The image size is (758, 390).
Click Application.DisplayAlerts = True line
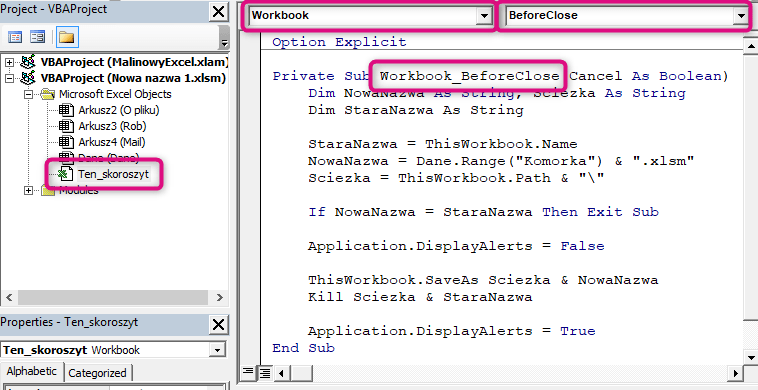coord(452,331)
